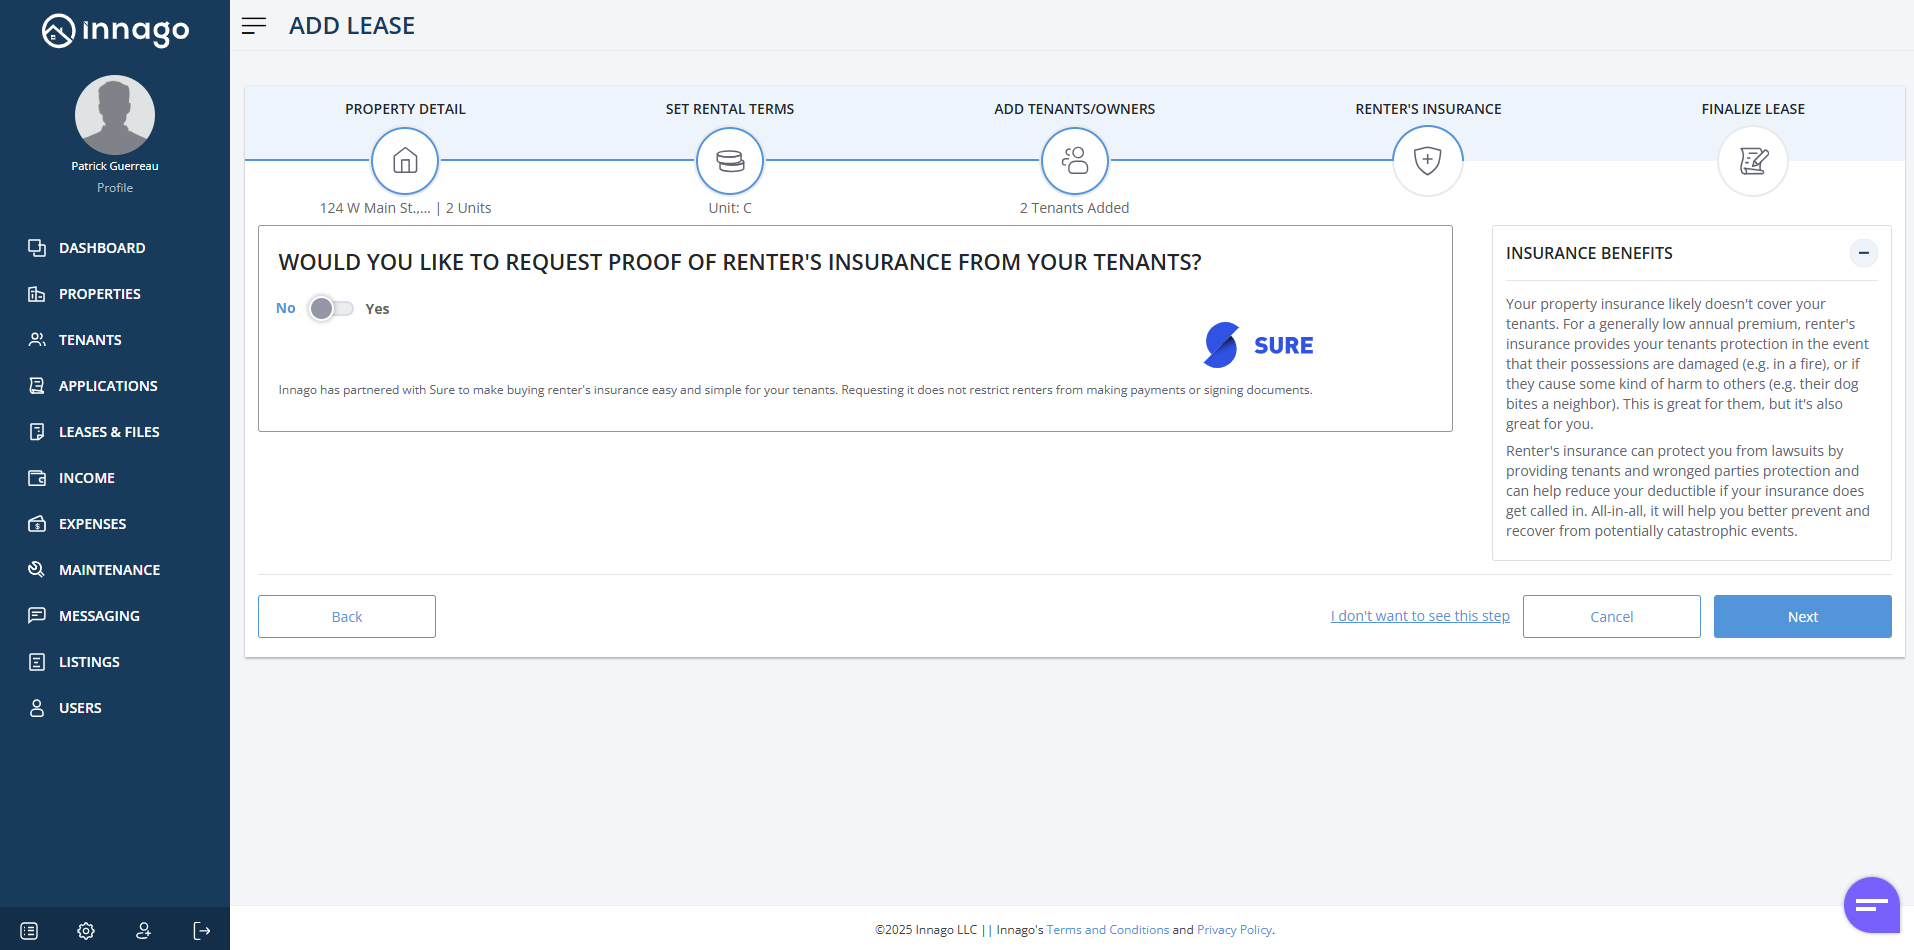Open the Terms and Conditions link
1914x950 pixels.
[x=1107, y=930]
